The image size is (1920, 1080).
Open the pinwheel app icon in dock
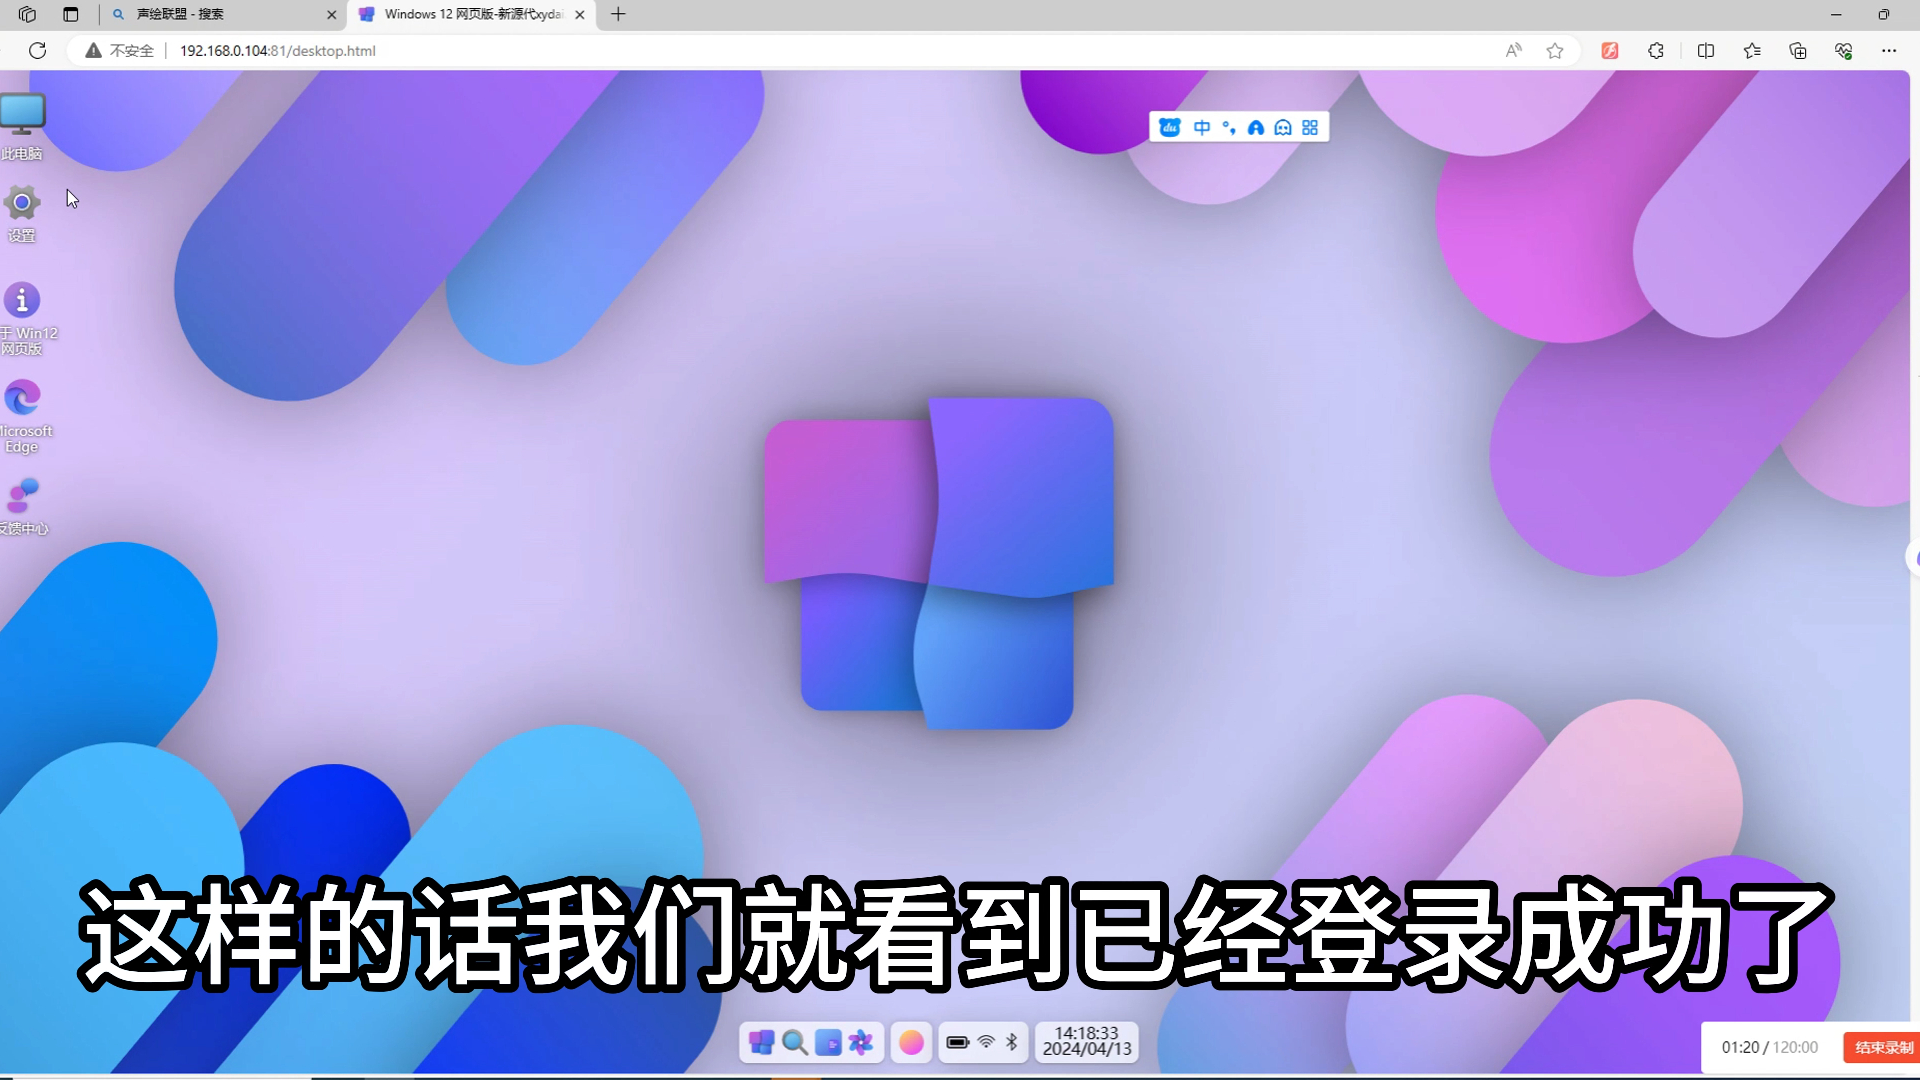coord(861,1043)
